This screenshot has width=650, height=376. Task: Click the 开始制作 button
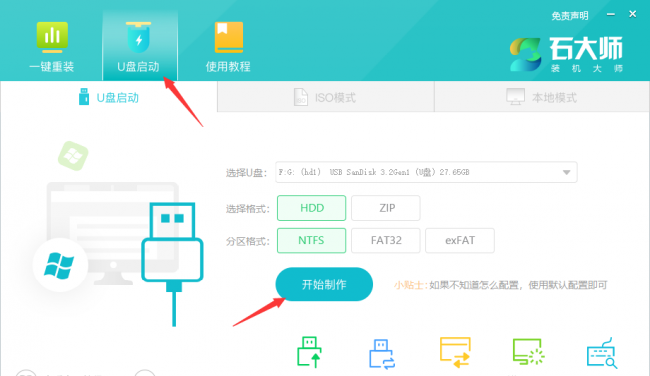[x=324, y=284]
